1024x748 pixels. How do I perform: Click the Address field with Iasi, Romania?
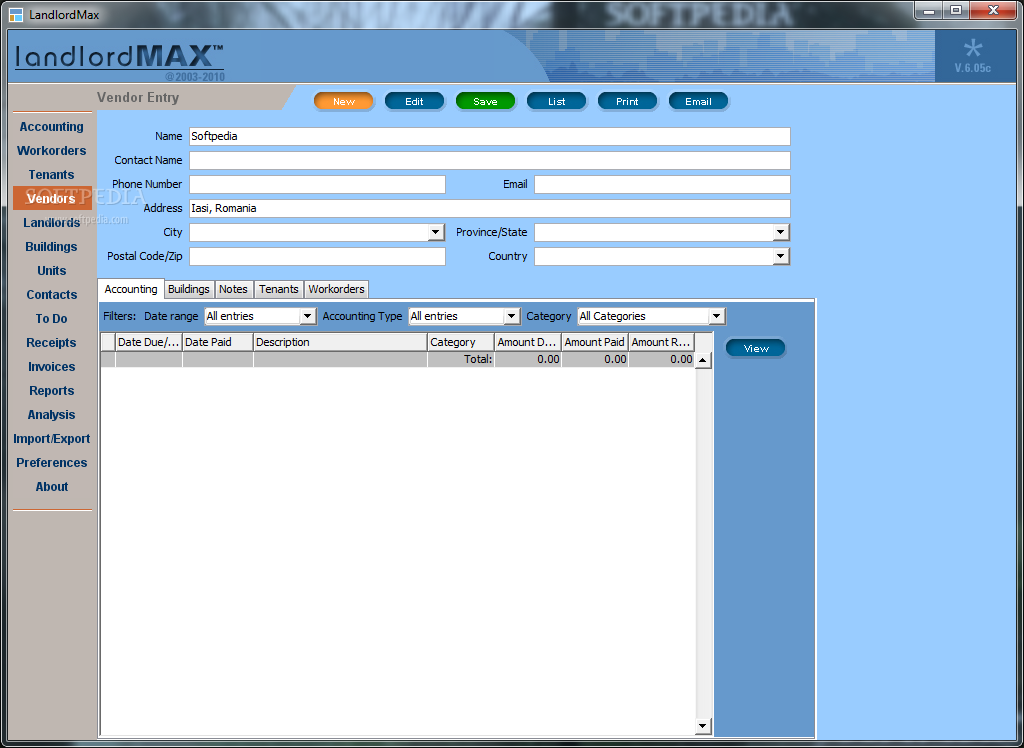pos(490,208)
